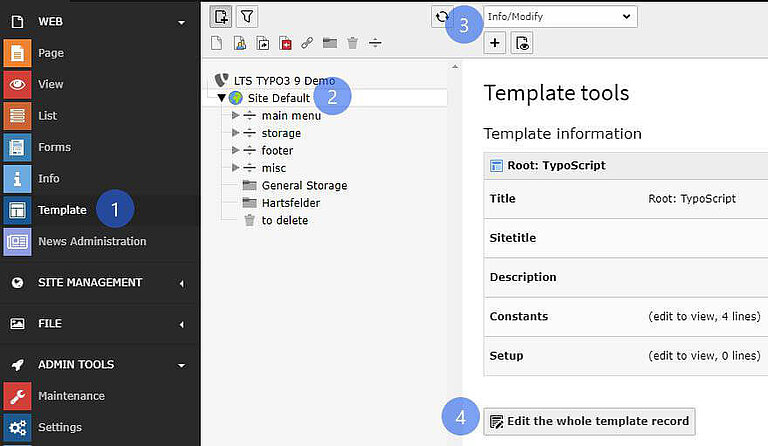The width and height of the screenshot is (768, 446).
Task: Open the Forms module
Action: point(17,147)
